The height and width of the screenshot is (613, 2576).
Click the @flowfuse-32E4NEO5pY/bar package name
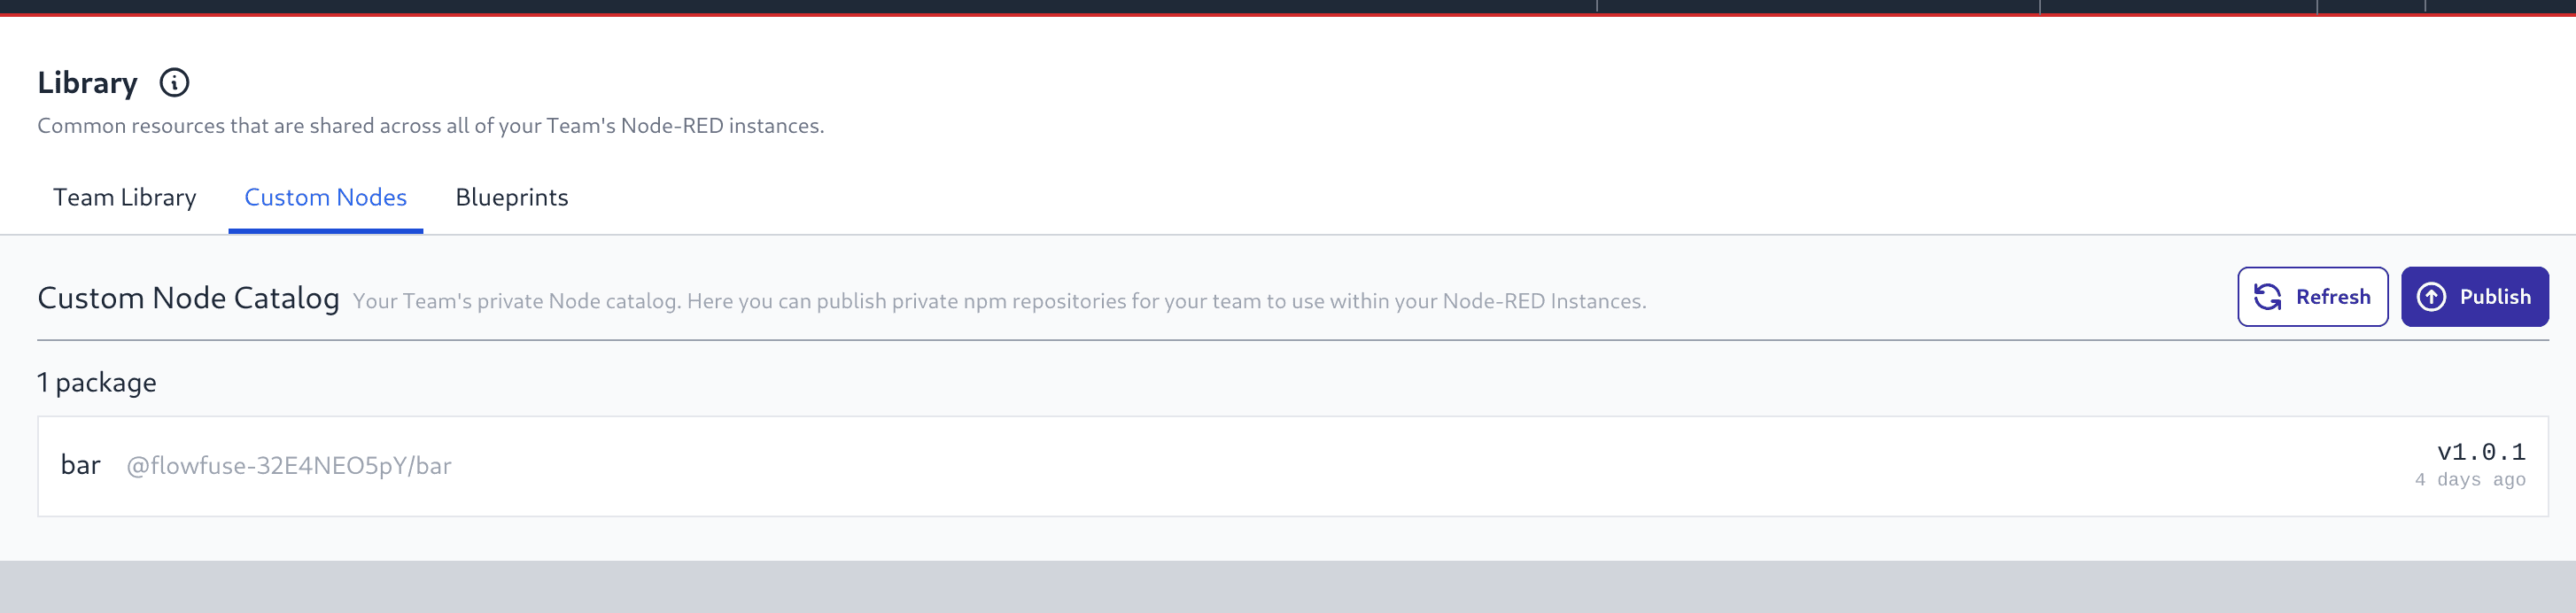click(x=289, y=465)
